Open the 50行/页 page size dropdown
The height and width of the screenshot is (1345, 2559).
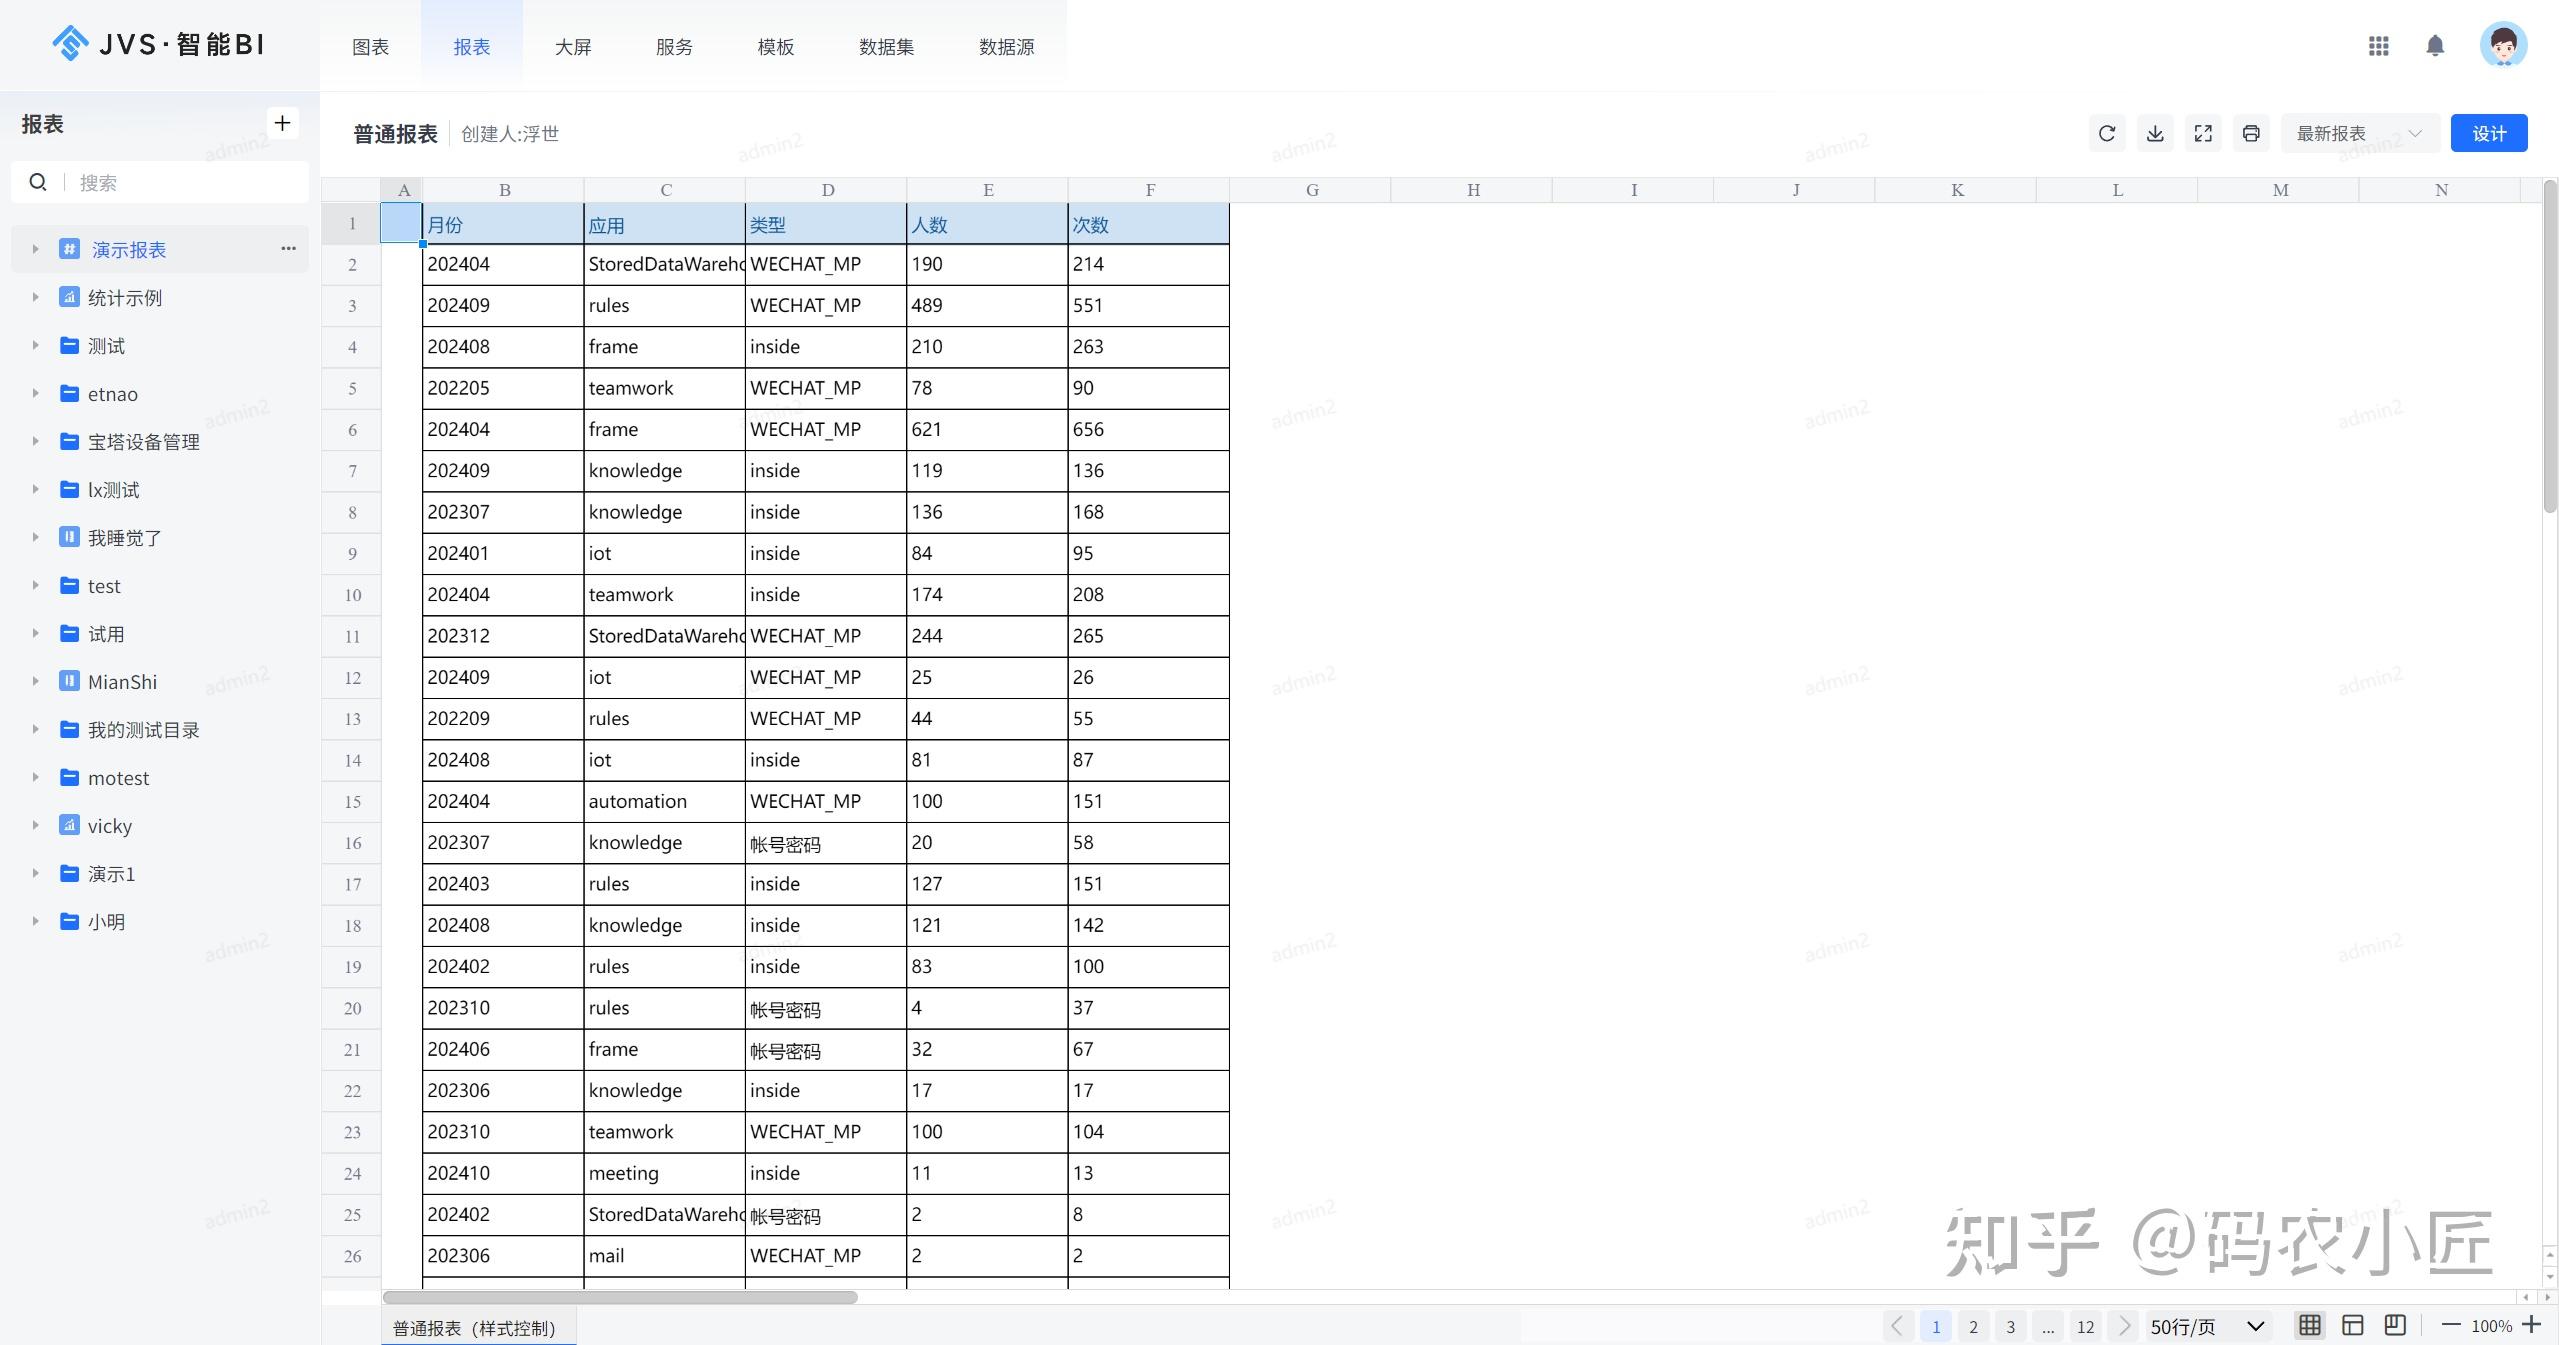(2207, 1327)
